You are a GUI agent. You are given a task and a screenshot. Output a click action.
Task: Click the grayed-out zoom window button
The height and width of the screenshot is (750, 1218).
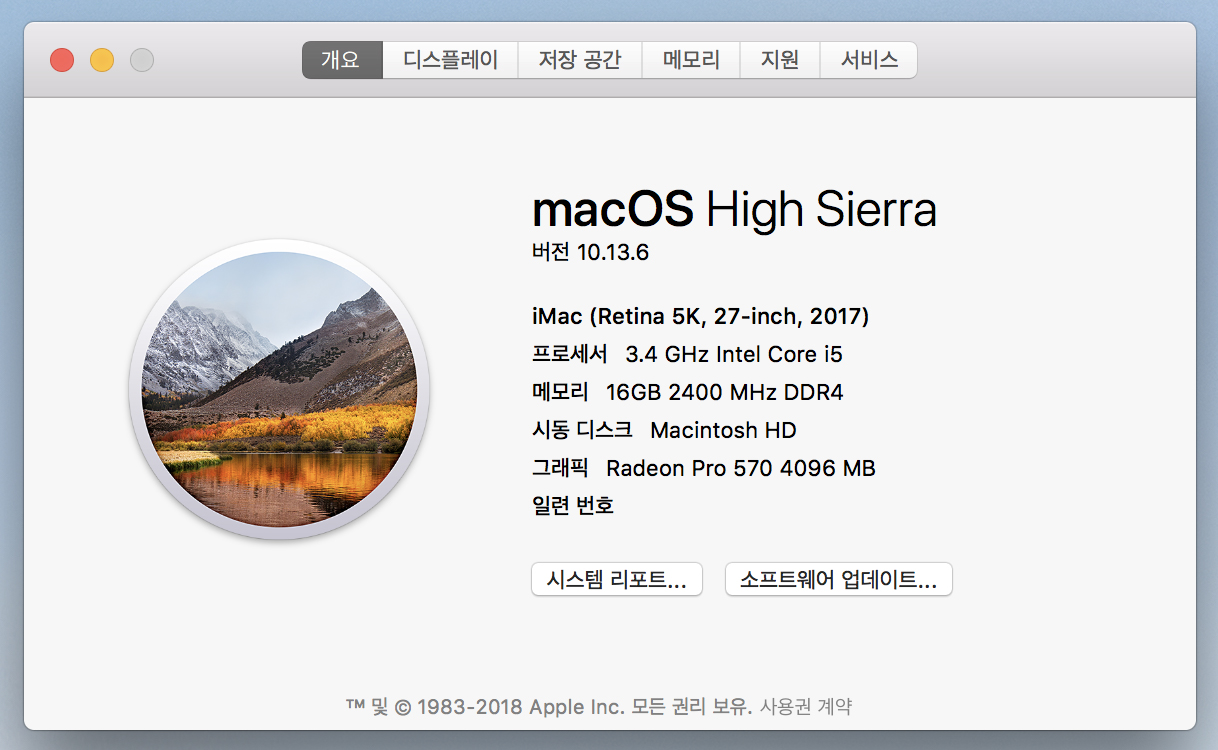click(142, 60)
